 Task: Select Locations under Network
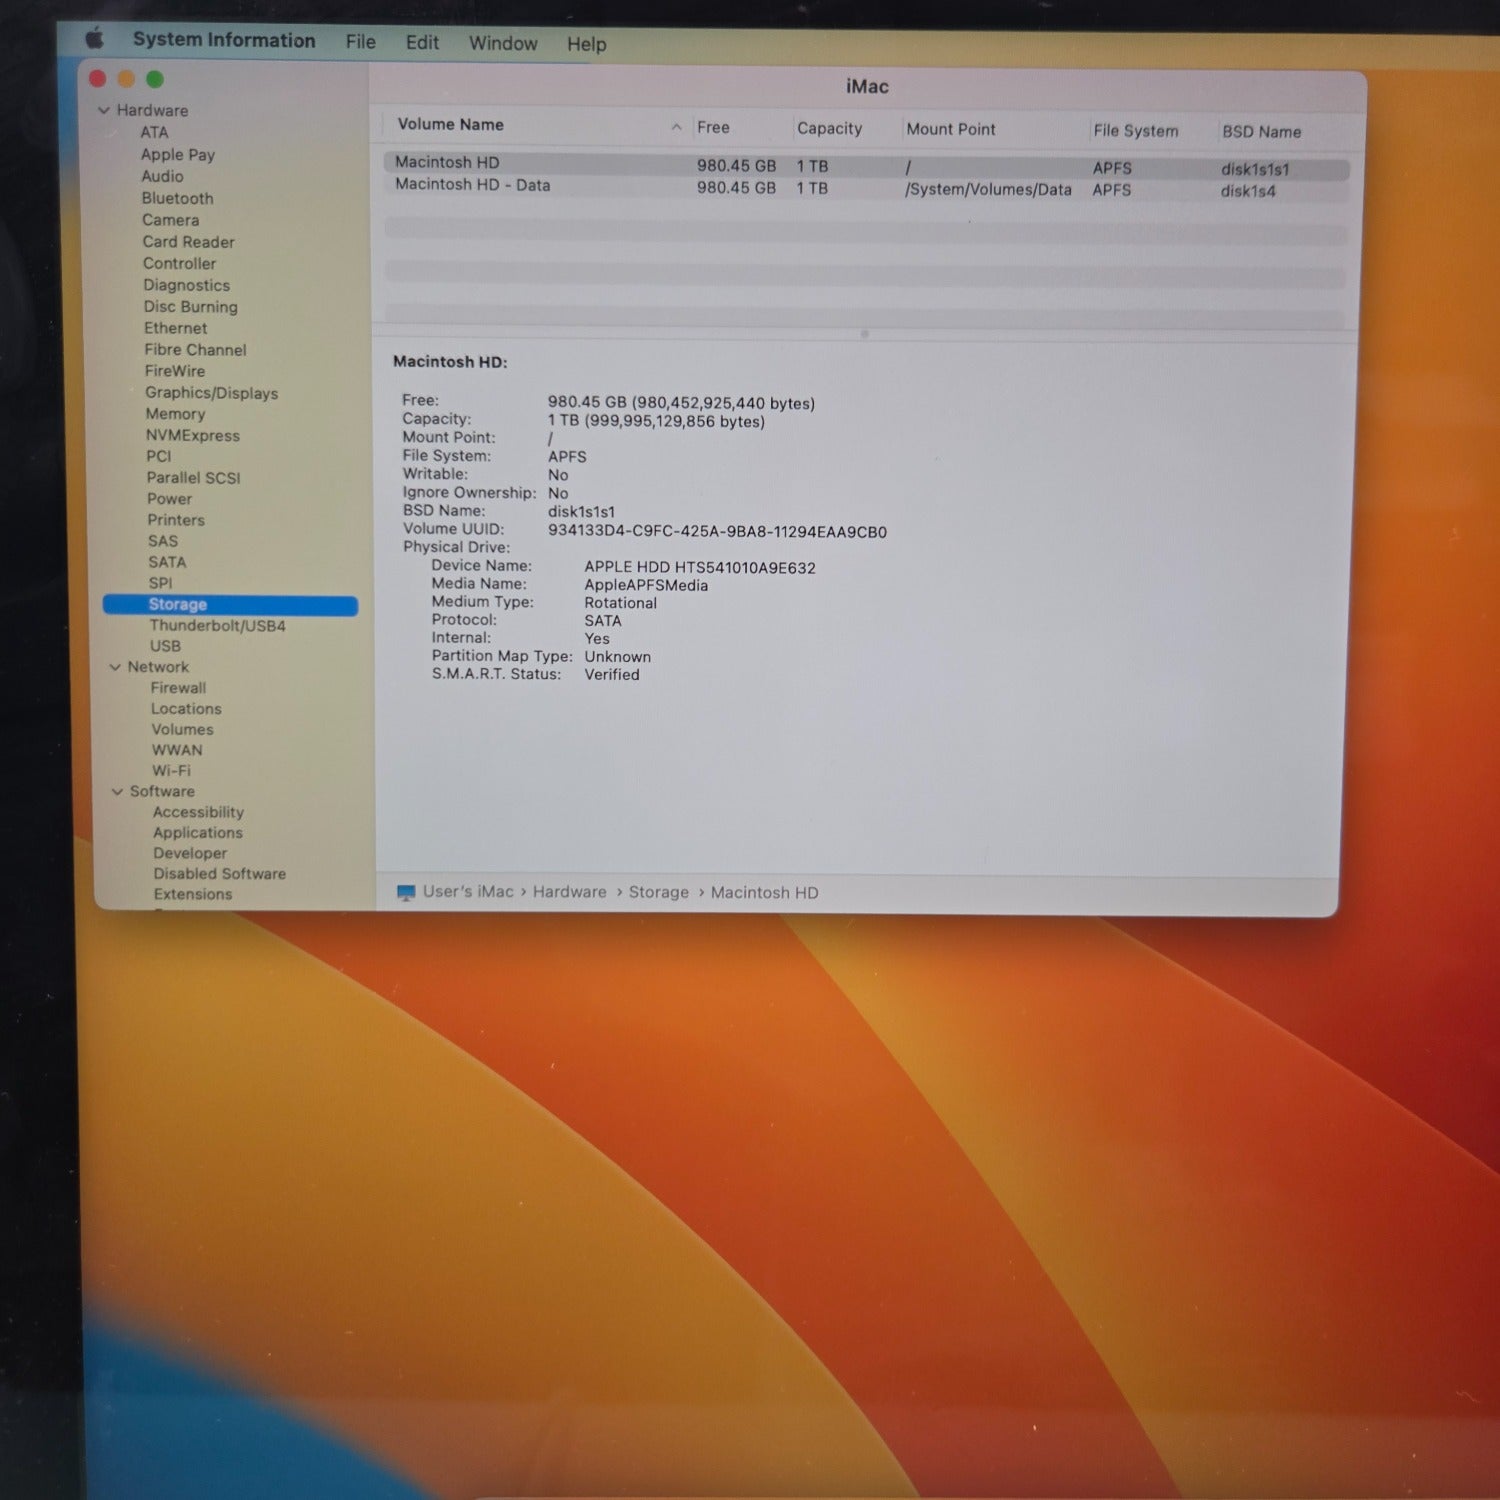[x=186, y=709]
